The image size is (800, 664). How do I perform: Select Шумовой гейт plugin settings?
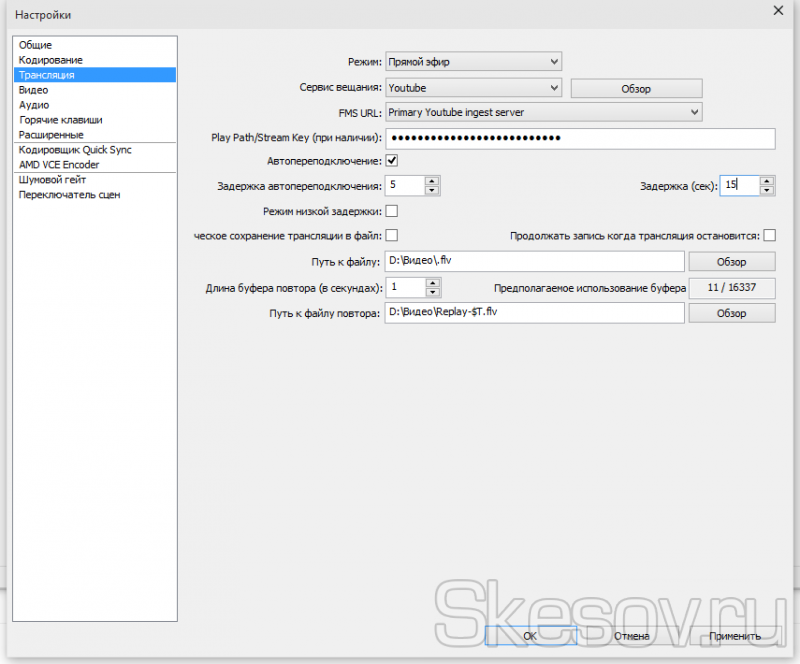[52, 180]
